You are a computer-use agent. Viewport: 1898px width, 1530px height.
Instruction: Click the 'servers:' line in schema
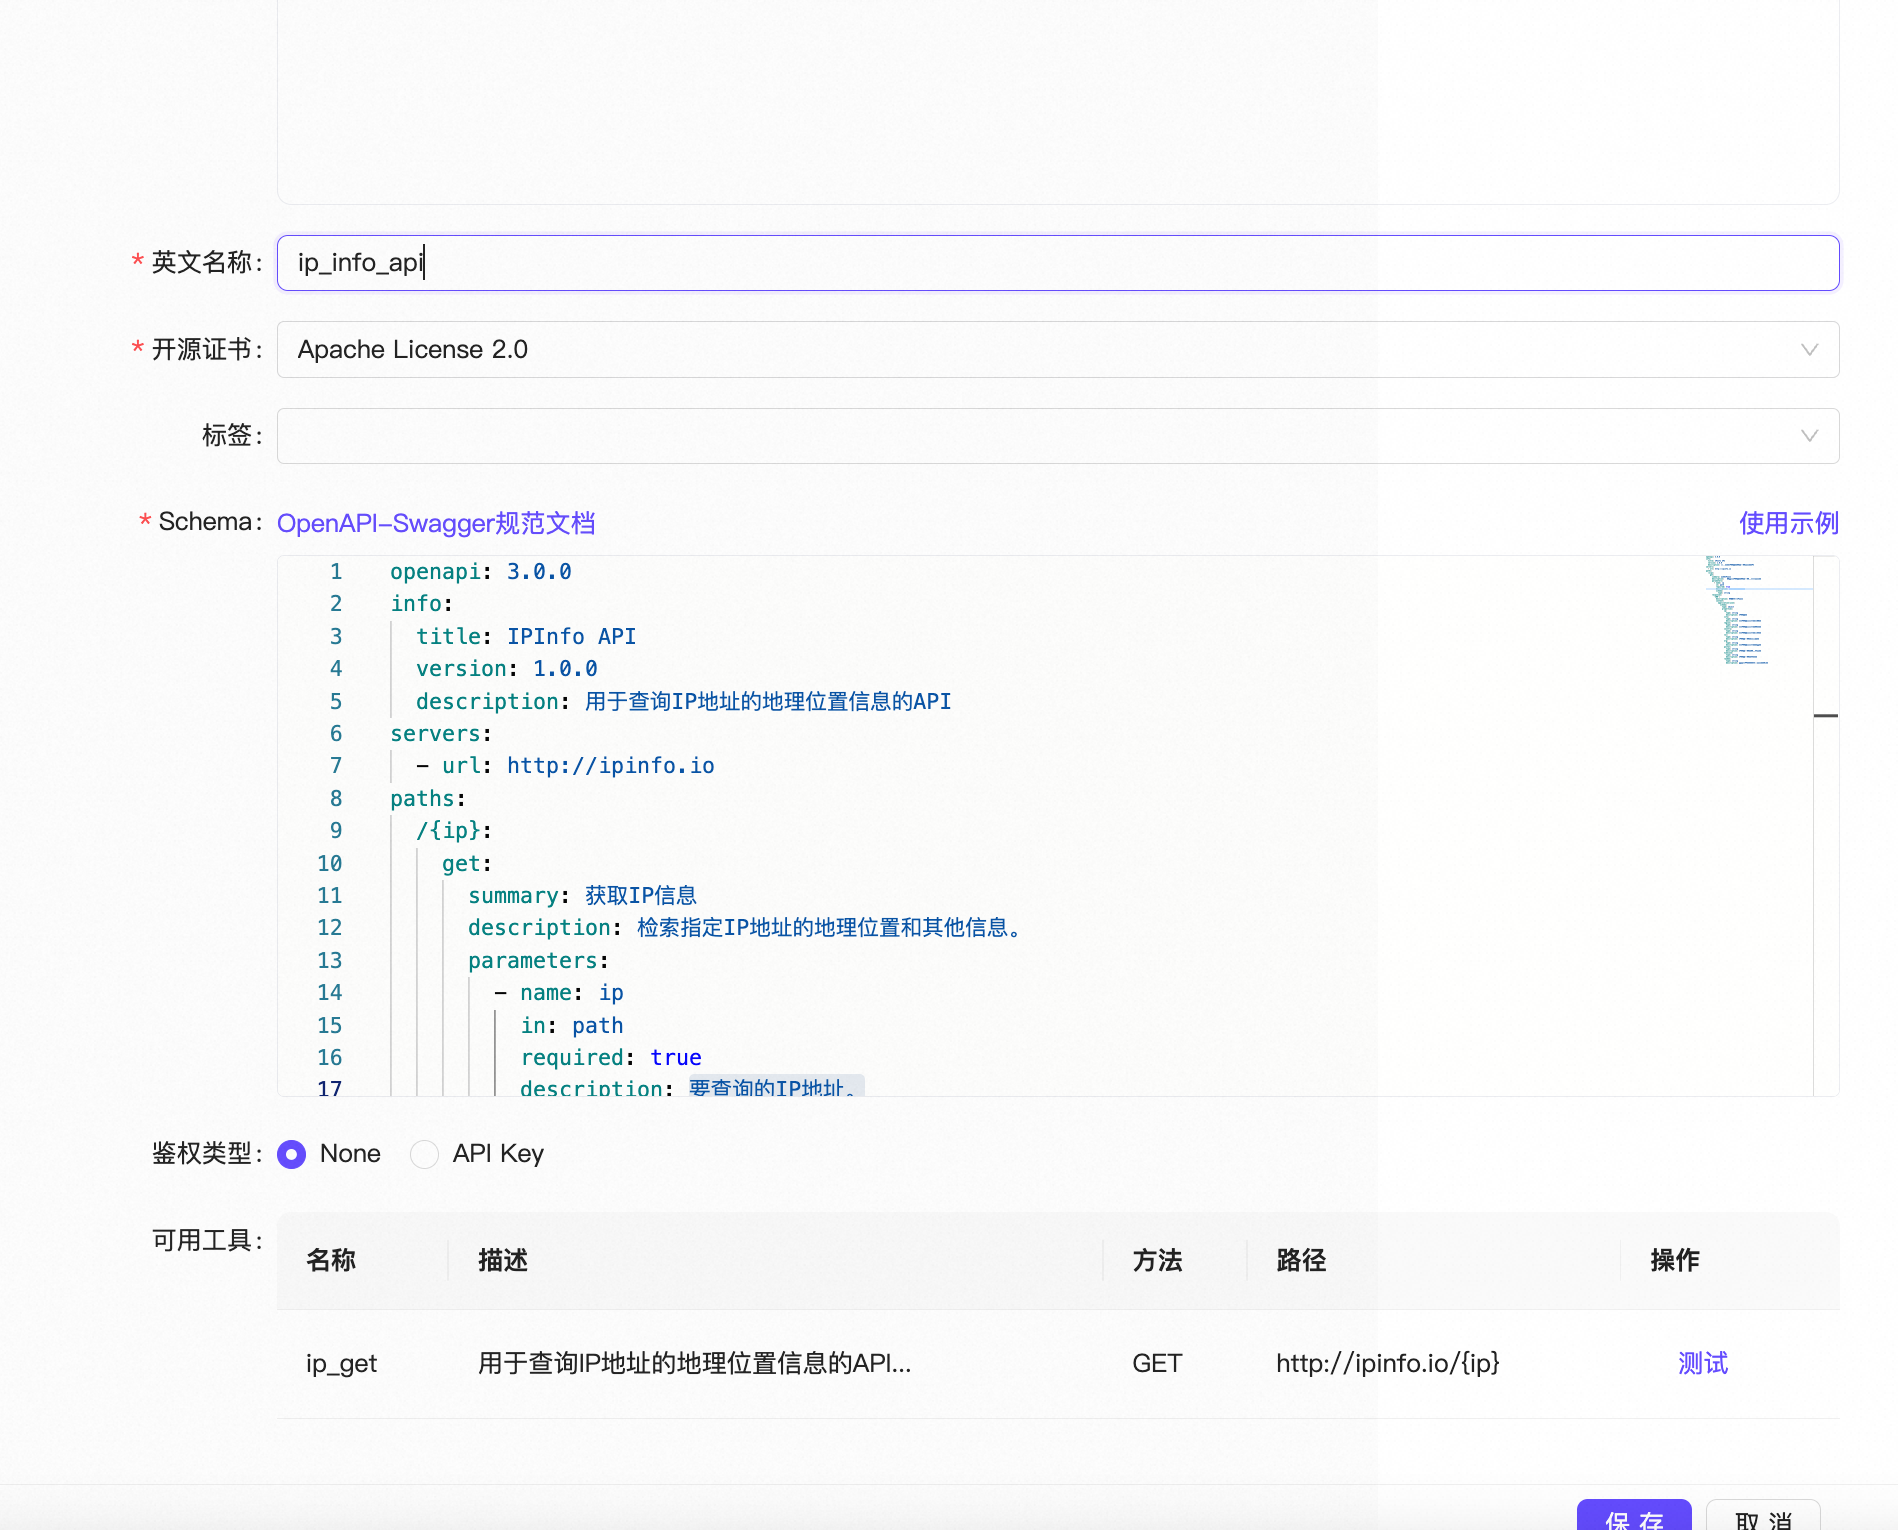tap(441, 734)
